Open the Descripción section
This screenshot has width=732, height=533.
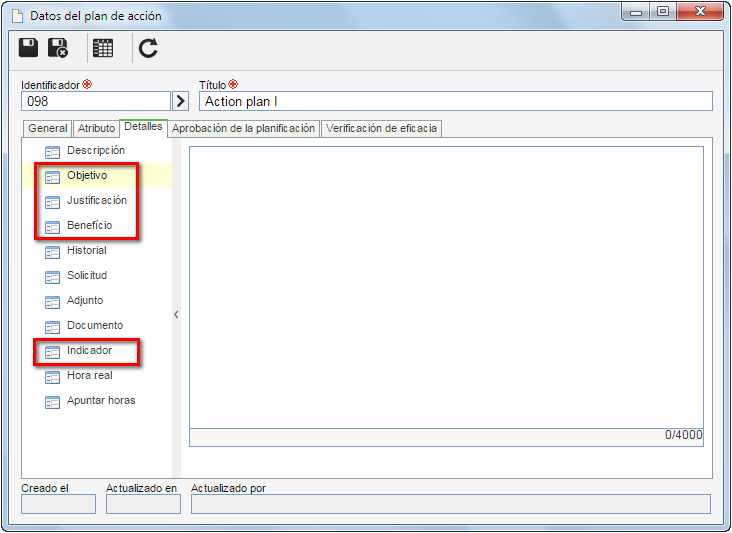coord(96,150)
